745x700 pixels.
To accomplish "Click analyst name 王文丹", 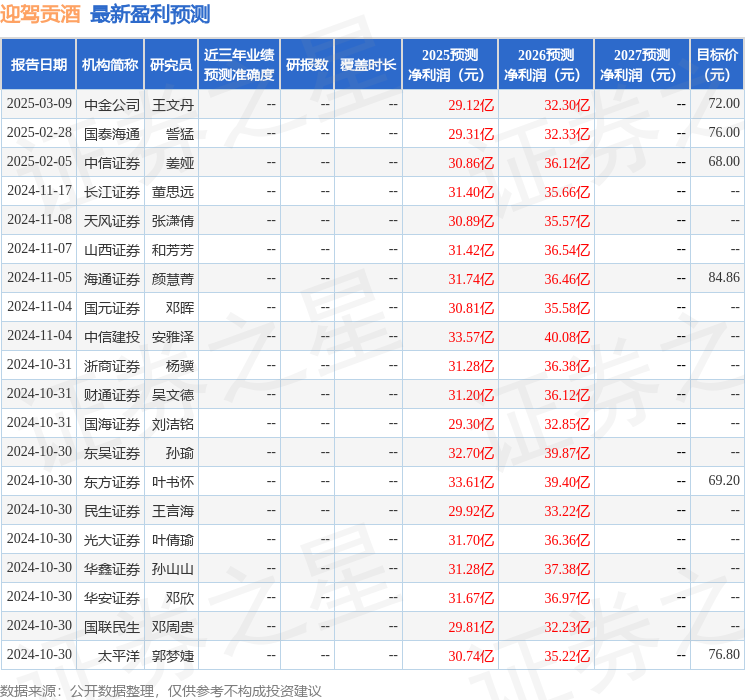I will pyautogui.click(x=173, y=105).
